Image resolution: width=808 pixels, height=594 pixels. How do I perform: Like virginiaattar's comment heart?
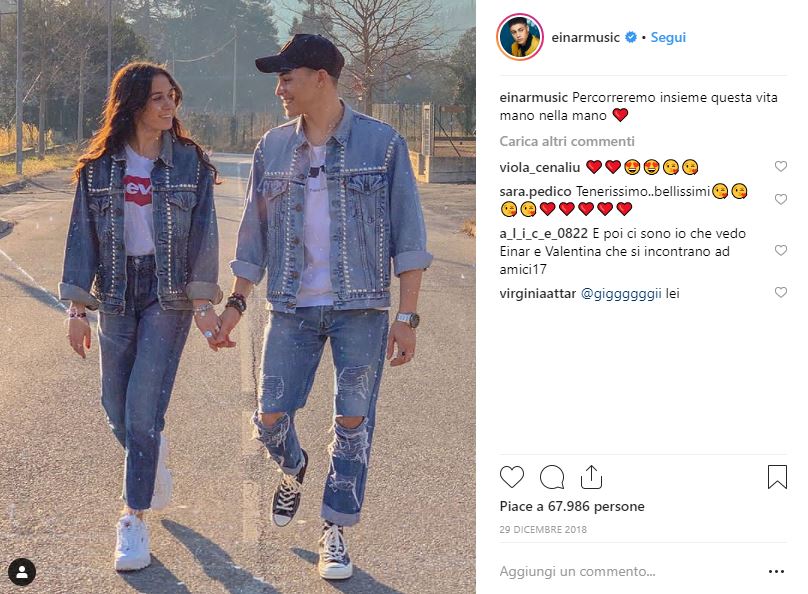781,292
